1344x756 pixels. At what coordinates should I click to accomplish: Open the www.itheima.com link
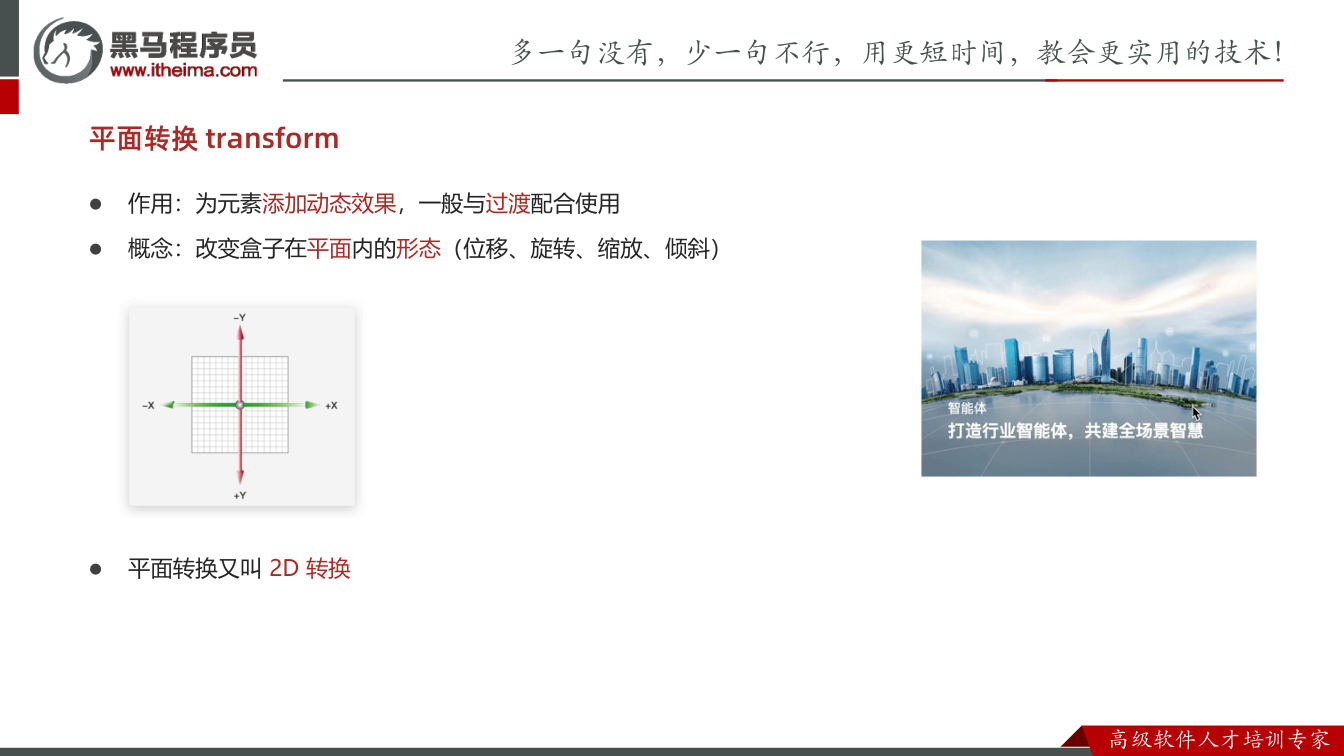184,70
